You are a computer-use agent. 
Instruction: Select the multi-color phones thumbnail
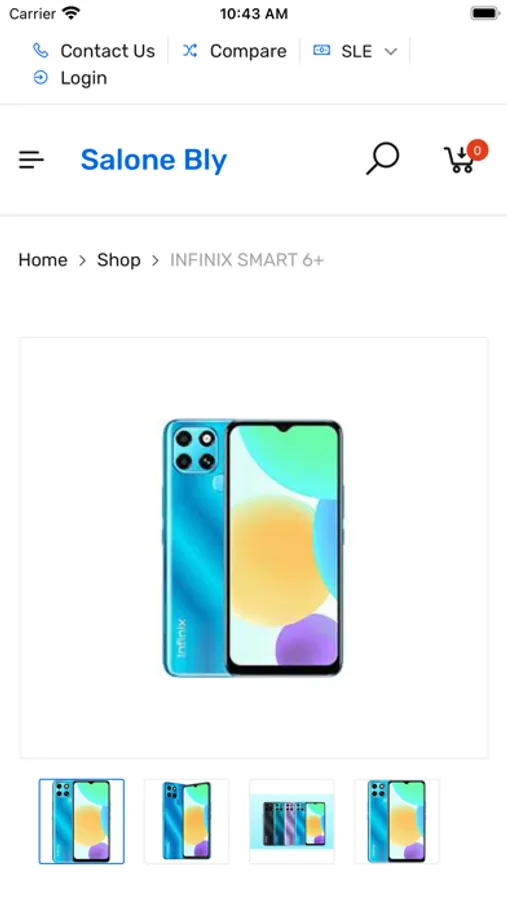[x=292, y=821]
